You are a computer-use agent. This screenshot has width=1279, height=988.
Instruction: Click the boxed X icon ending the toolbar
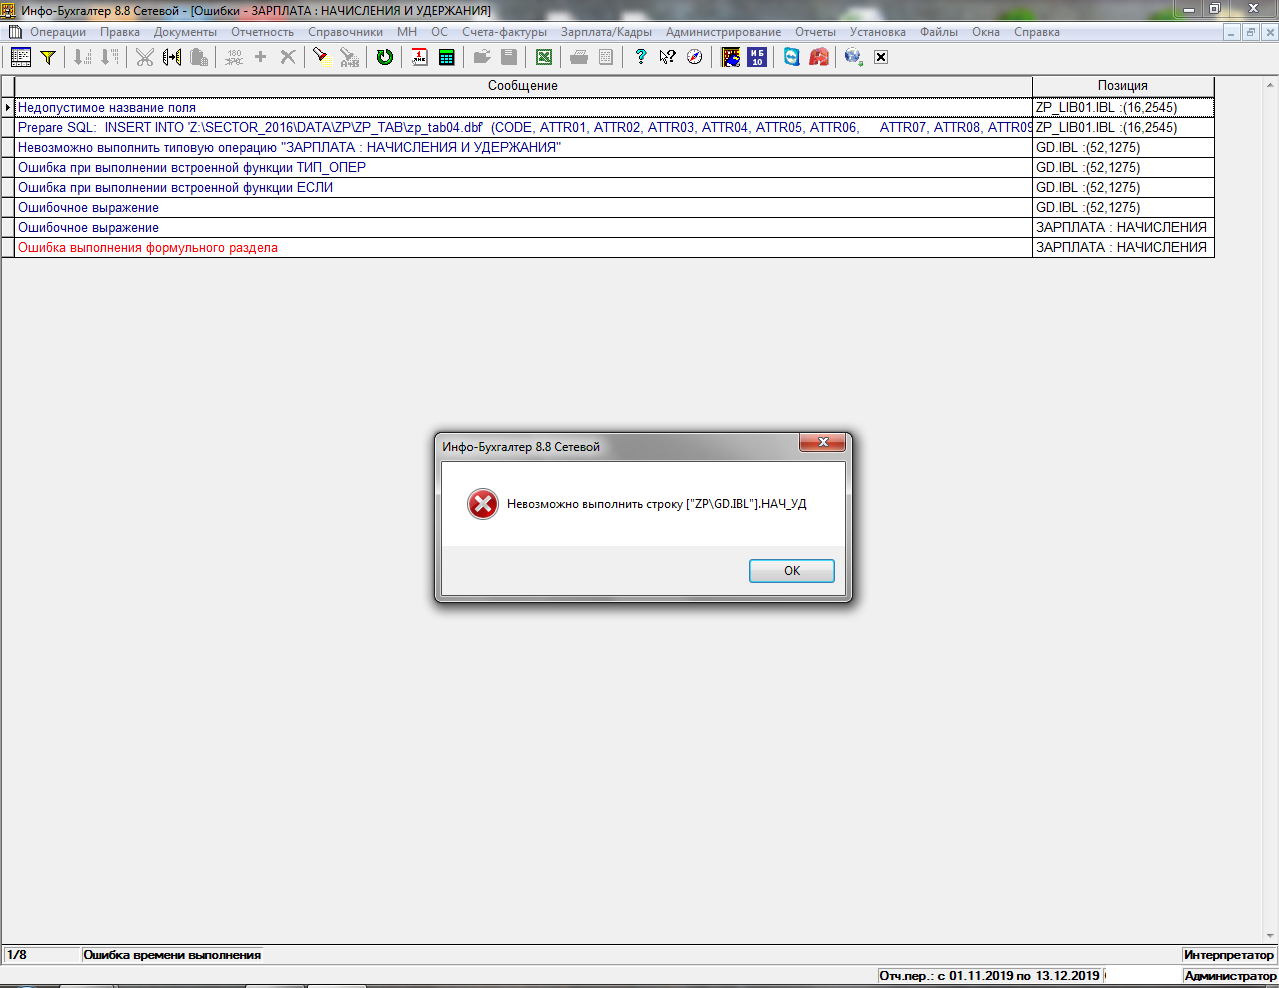pyautogui.click(x=881, y=57)
